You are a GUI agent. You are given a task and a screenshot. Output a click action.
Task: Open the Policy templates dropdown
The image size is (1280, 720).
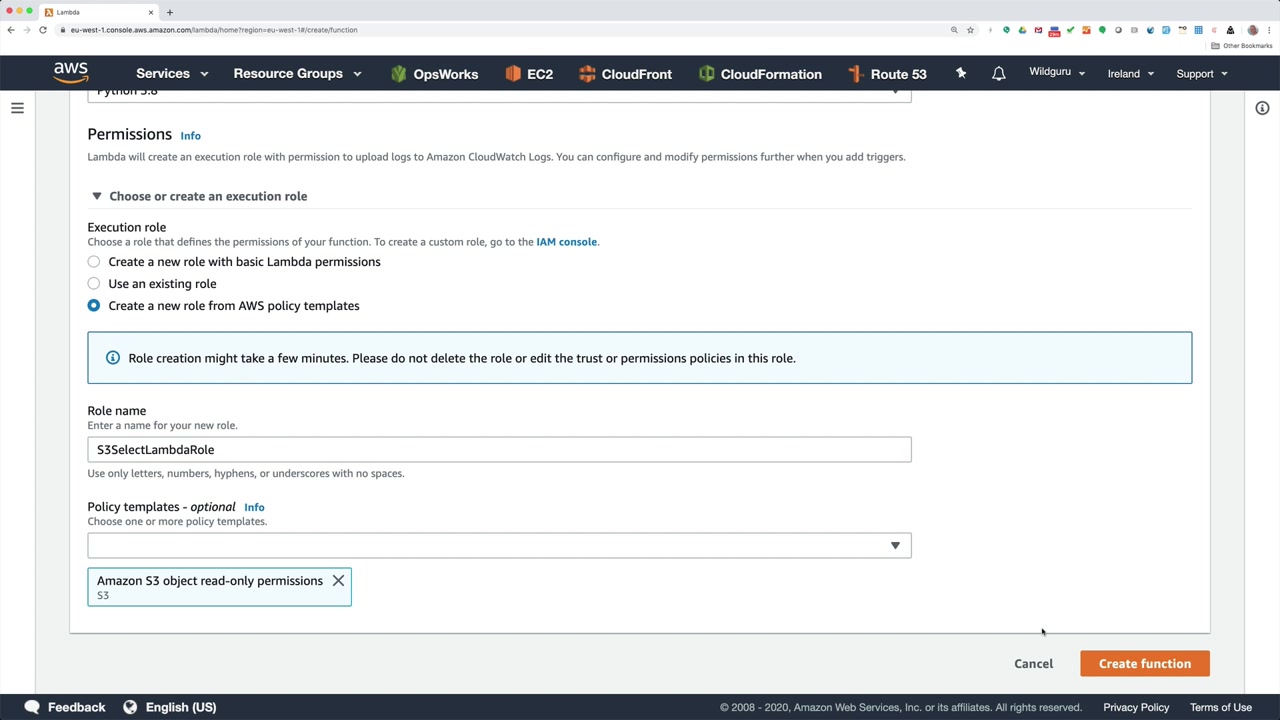(x=499, y=545)
